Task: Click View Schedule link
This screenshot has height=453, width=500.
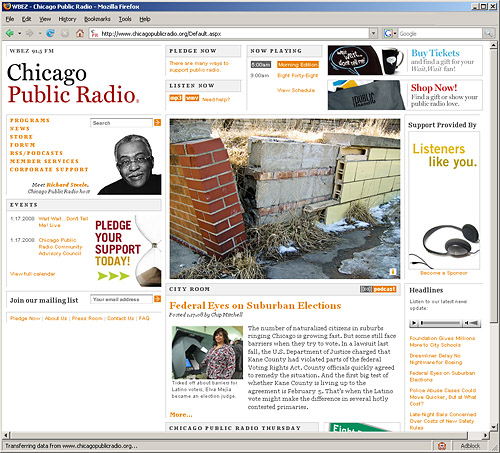Action: [296, 90]
